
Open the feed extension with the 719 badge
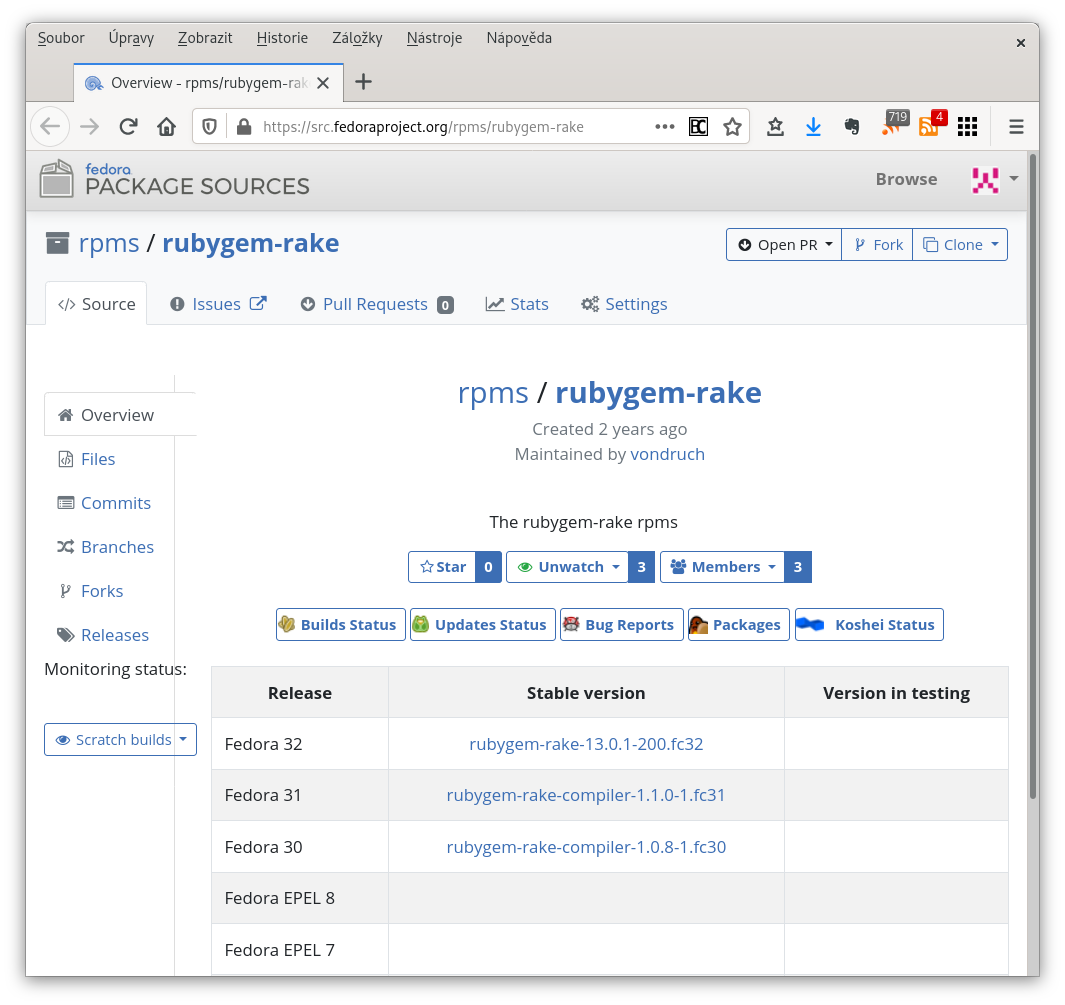click(894, 123)
